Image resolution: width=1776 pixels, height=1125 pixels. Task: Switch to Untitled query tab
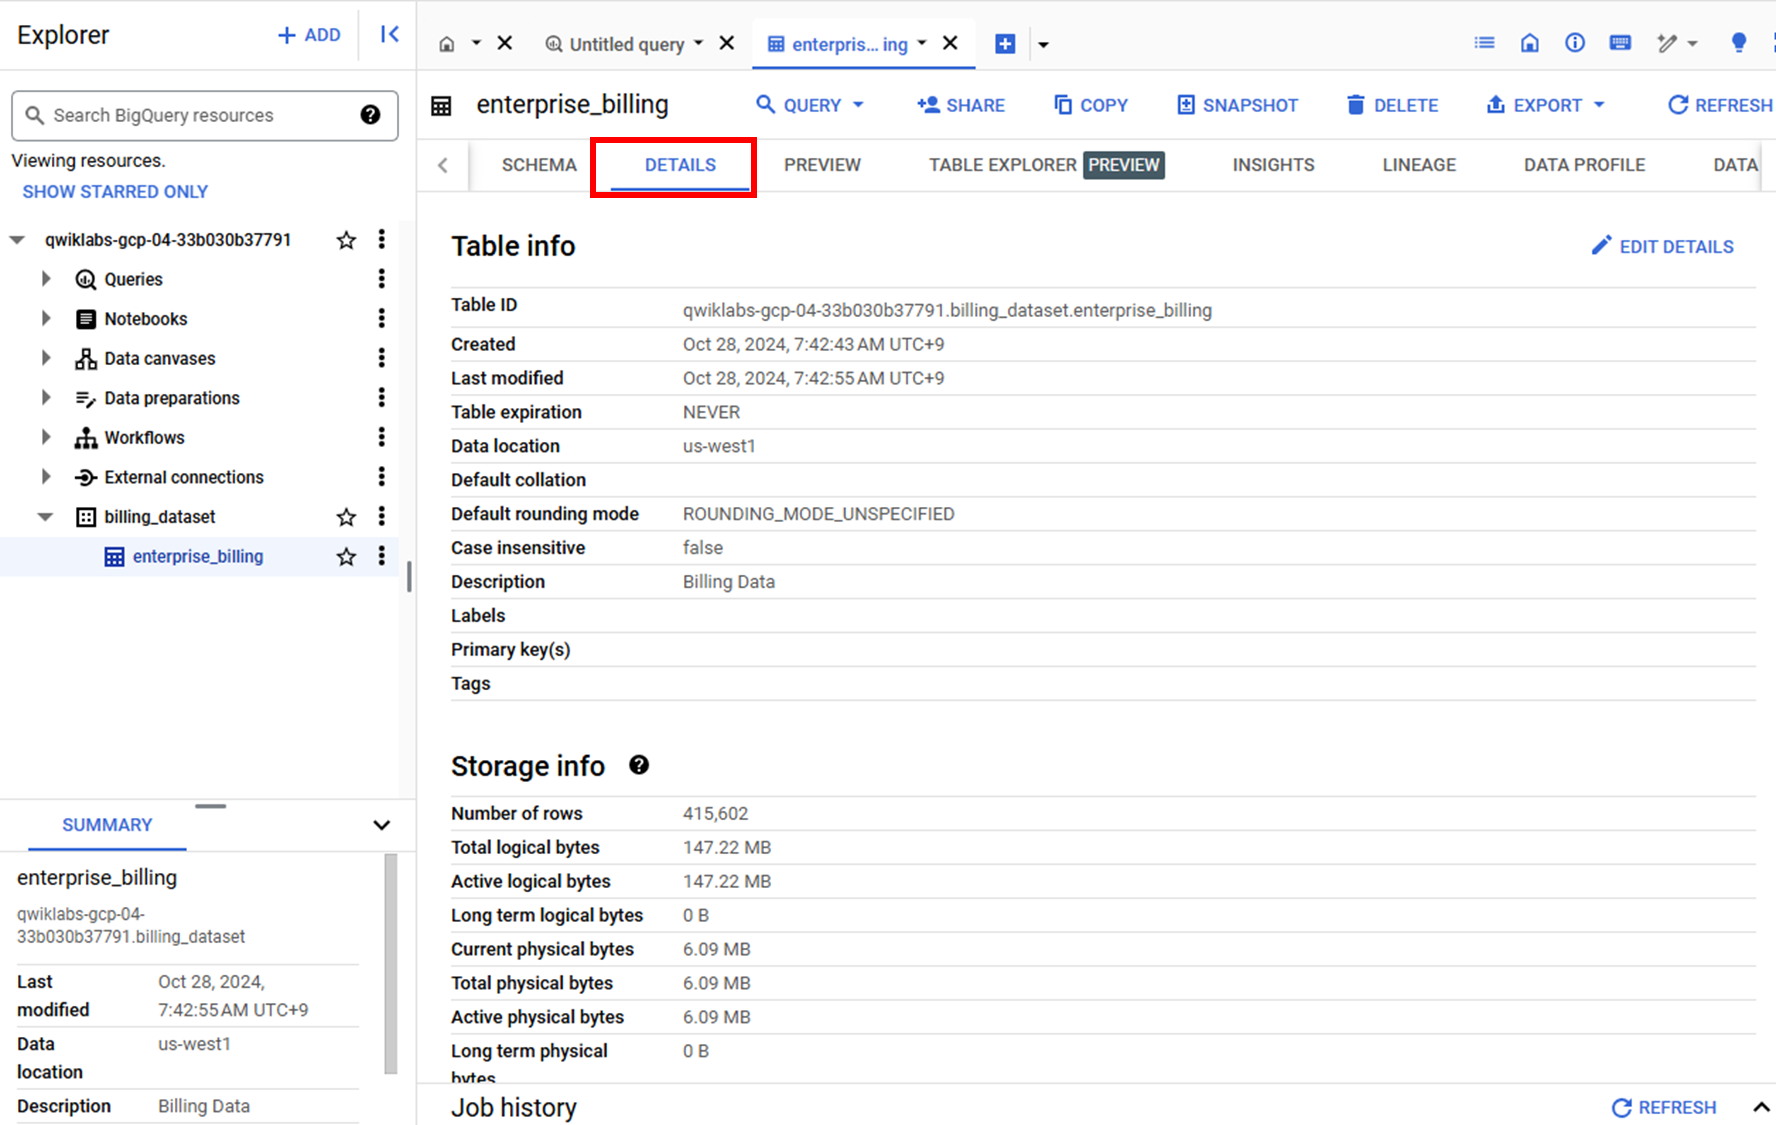point(624,44)
